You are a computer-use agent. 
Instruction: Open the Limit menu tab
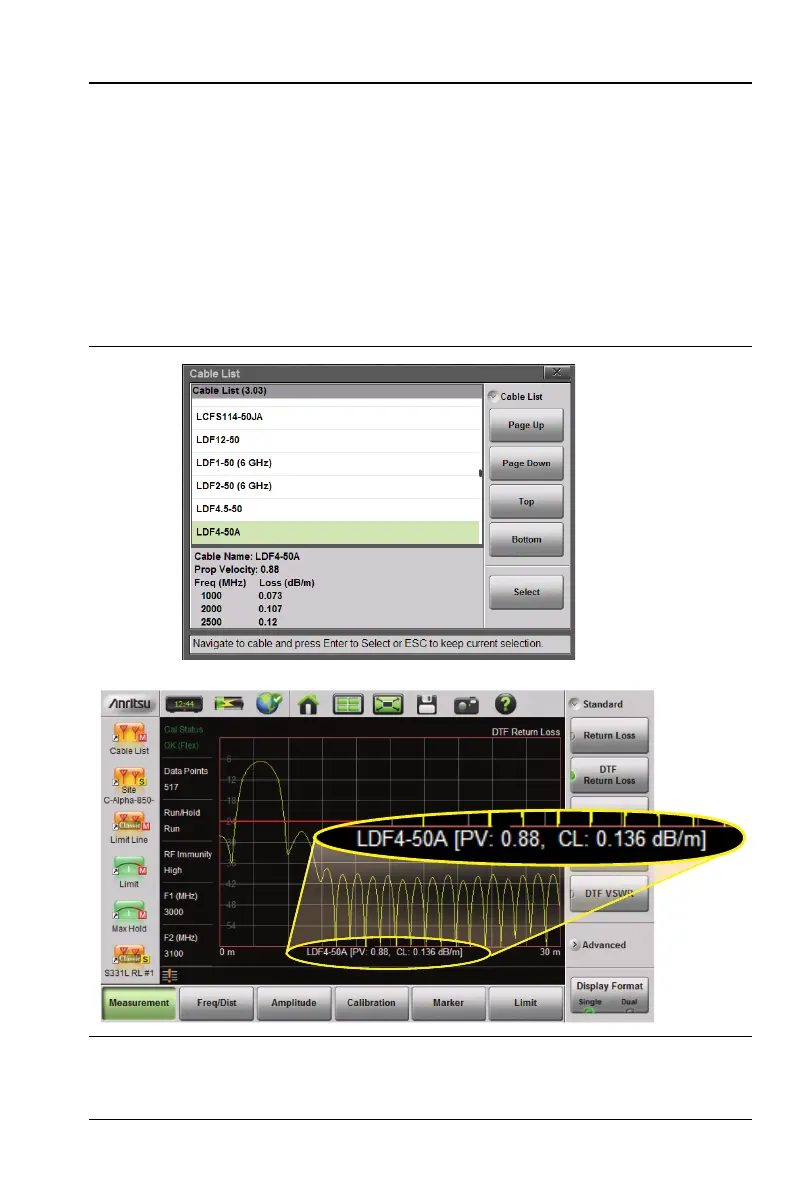coord(525,1003)
